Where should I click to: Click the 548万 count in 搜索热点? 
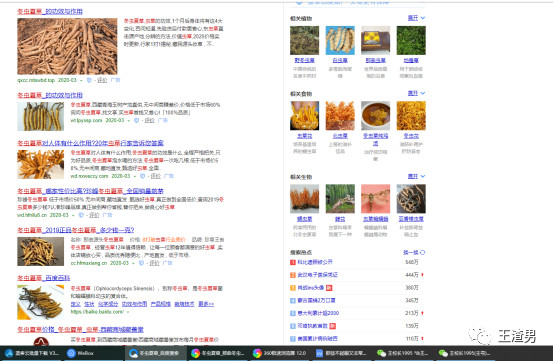tap(412, 262)
